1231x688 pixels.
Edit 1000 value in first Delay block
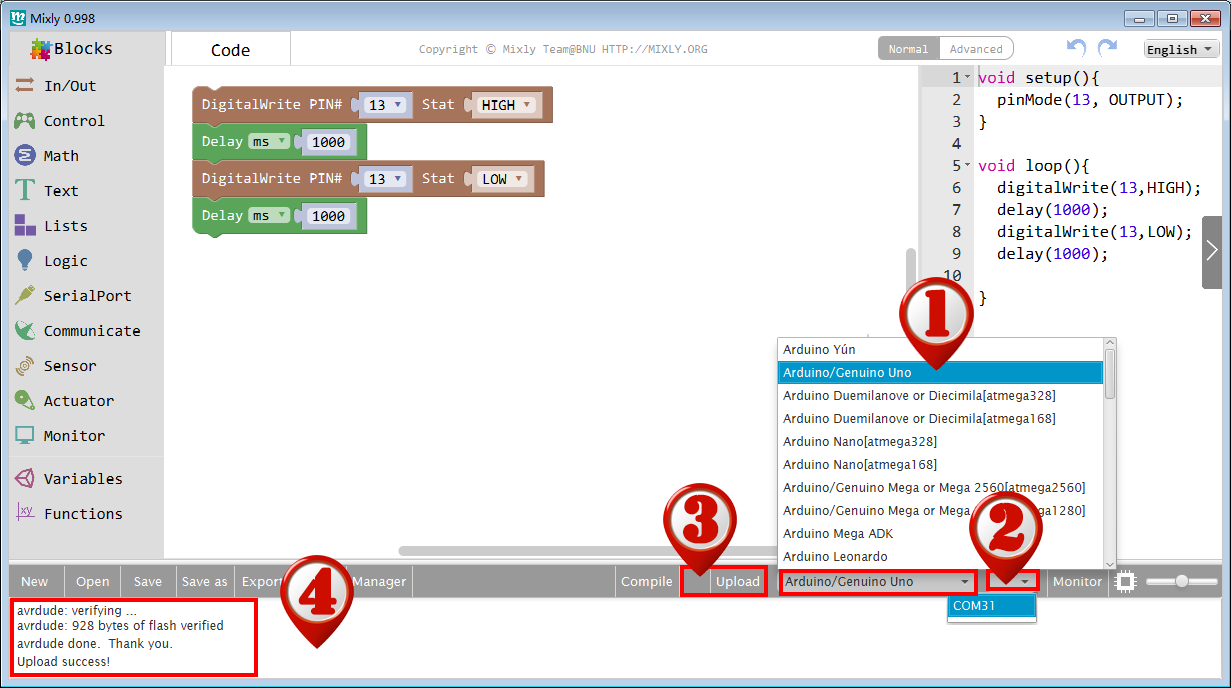pyautogui.click(x=328, y=142)
